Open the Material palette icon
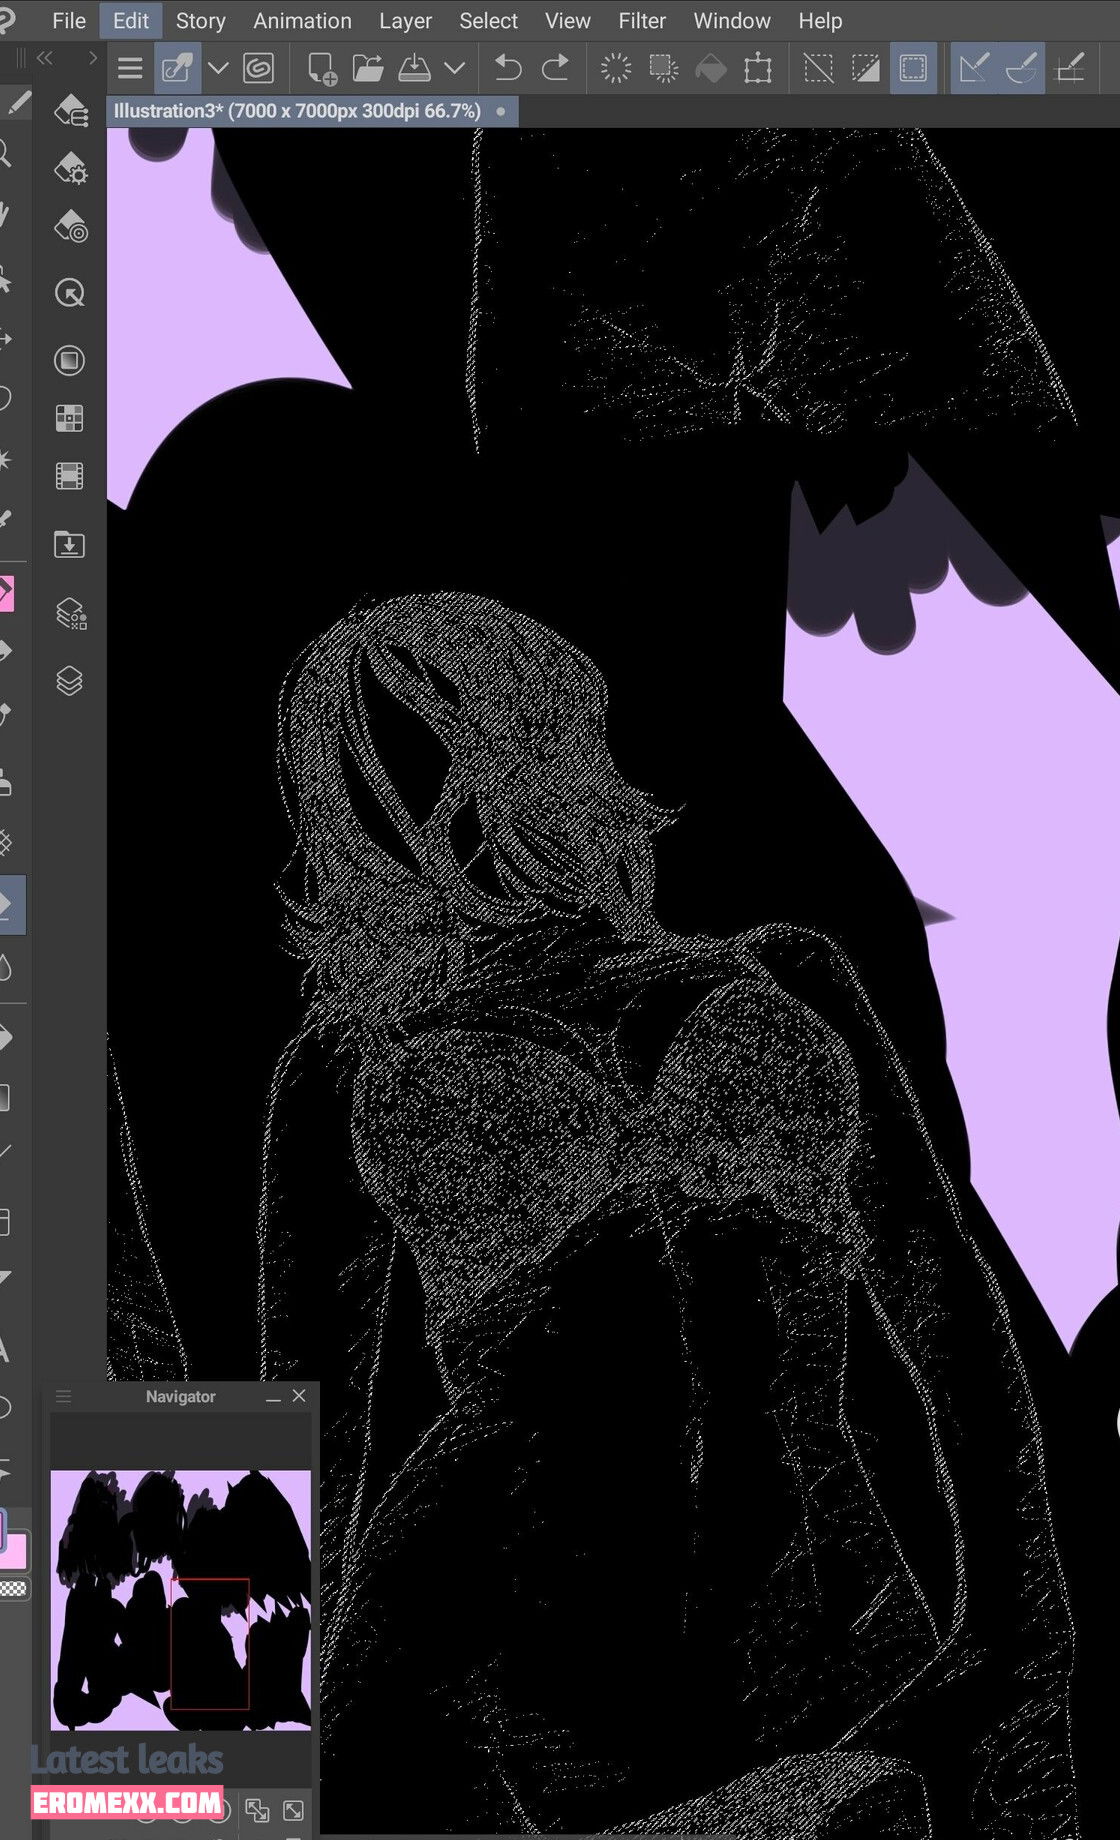Image resolution: width=1120 pixels, height=1840 pixels. coord(70,544)
